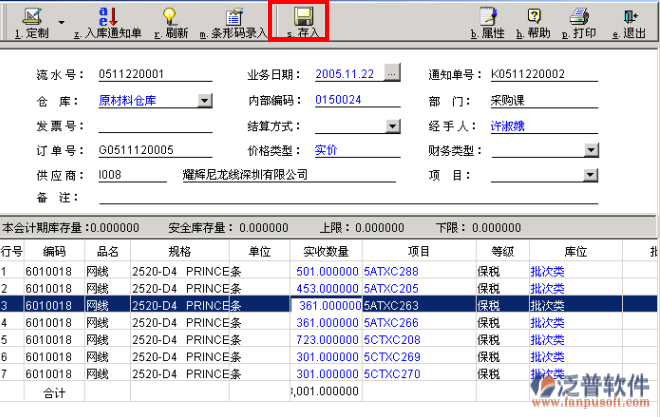This screenshot has height=417, width=660.
Task: Click the 单位 column header
Action: point(260,251)
